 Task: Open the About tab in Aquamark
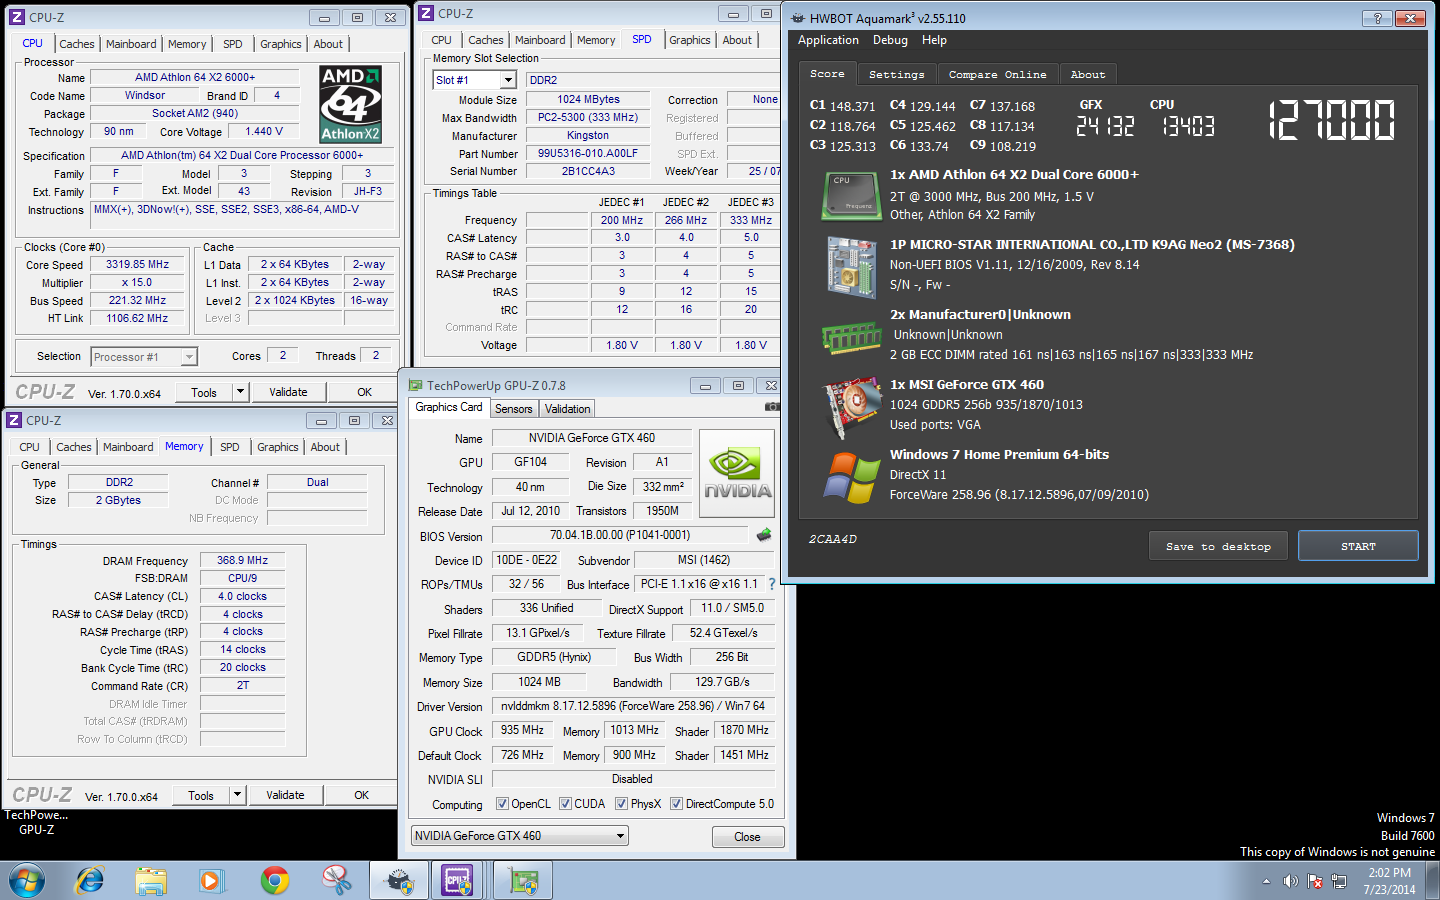pos(1088,74)
